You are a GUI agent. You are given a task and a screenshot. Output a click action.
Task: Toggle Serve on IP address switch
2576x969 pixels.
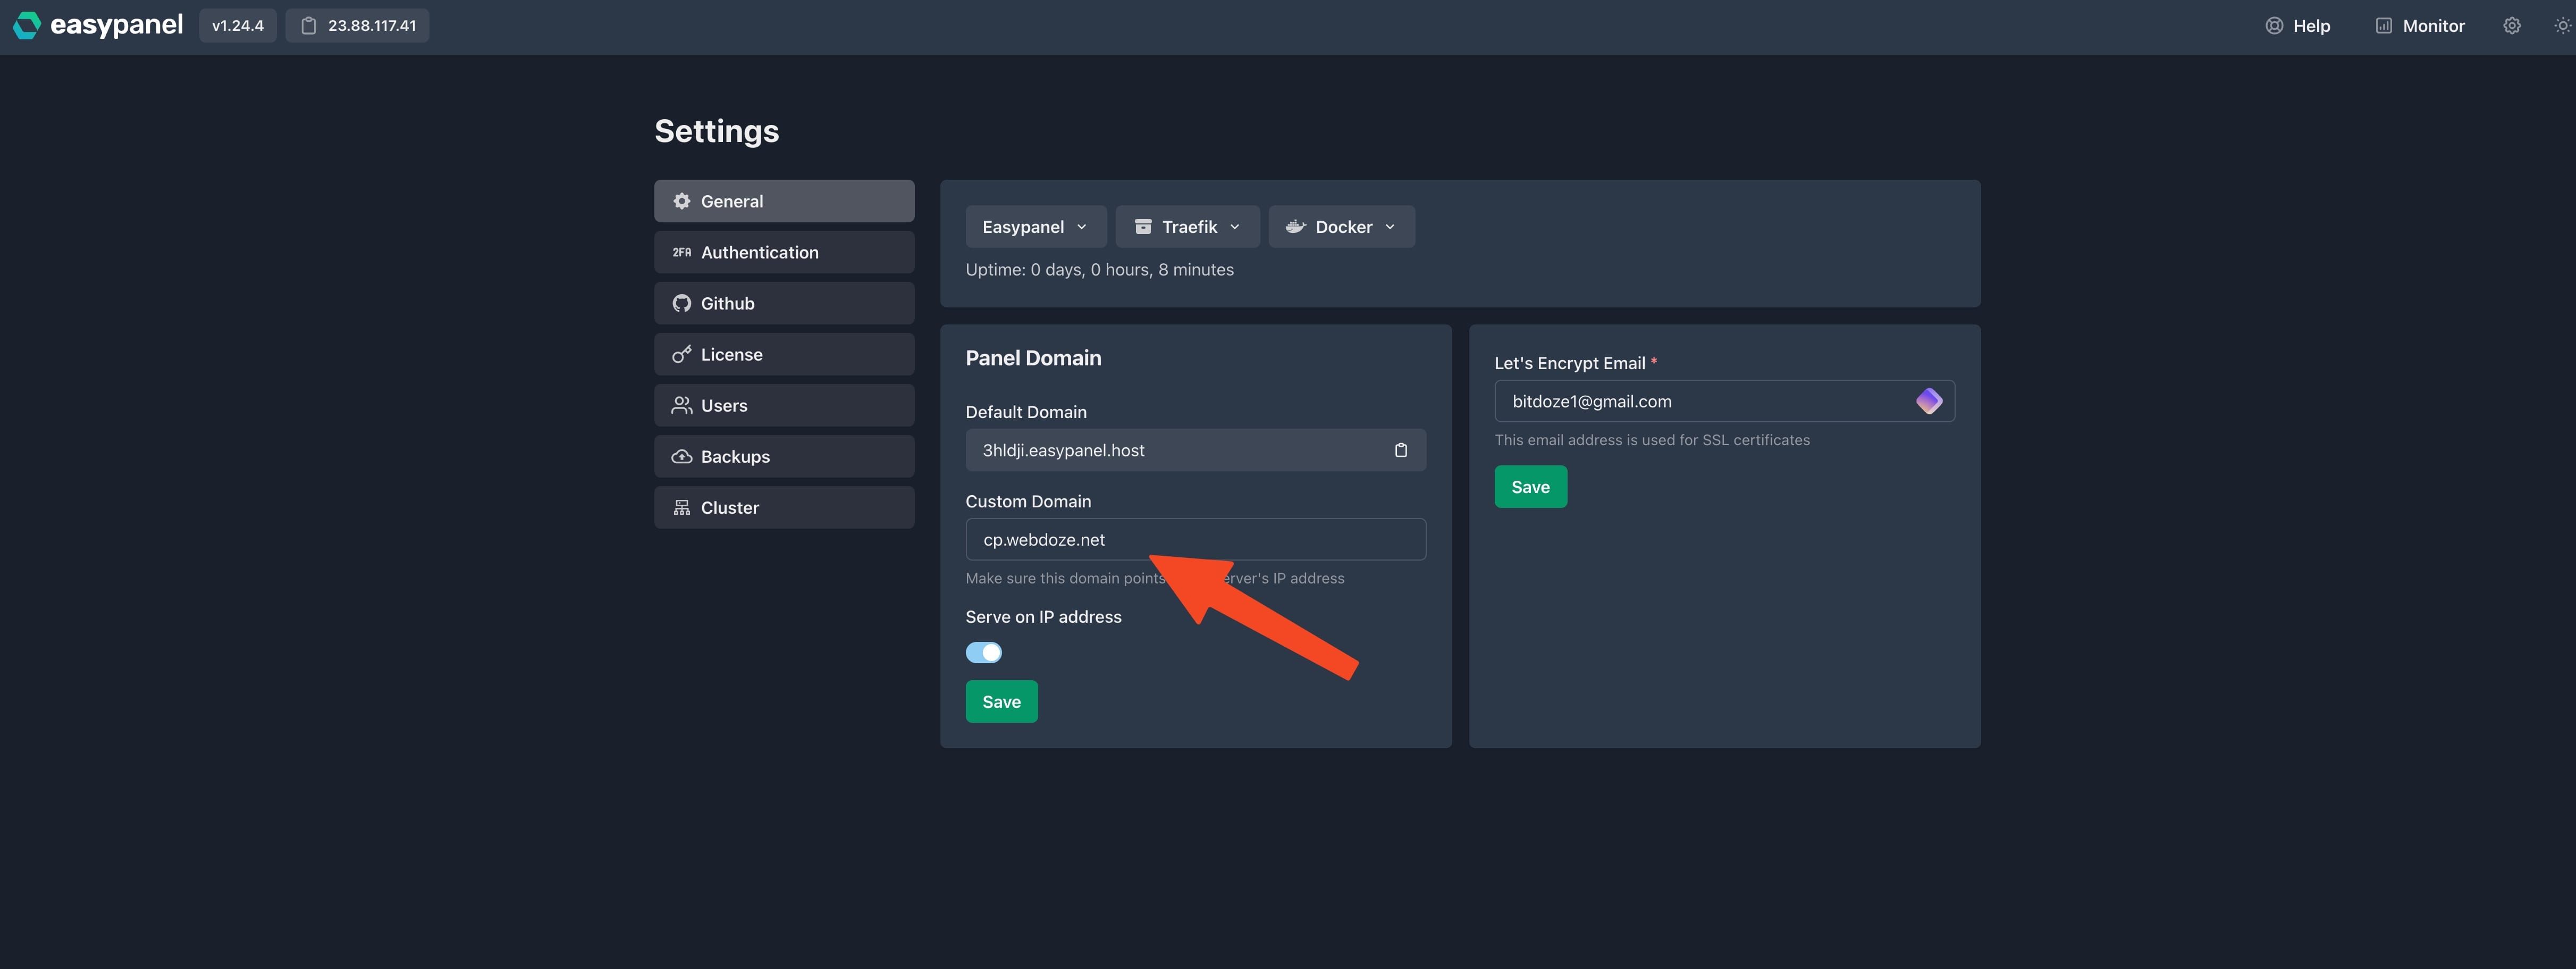click(x=984, y=652)
